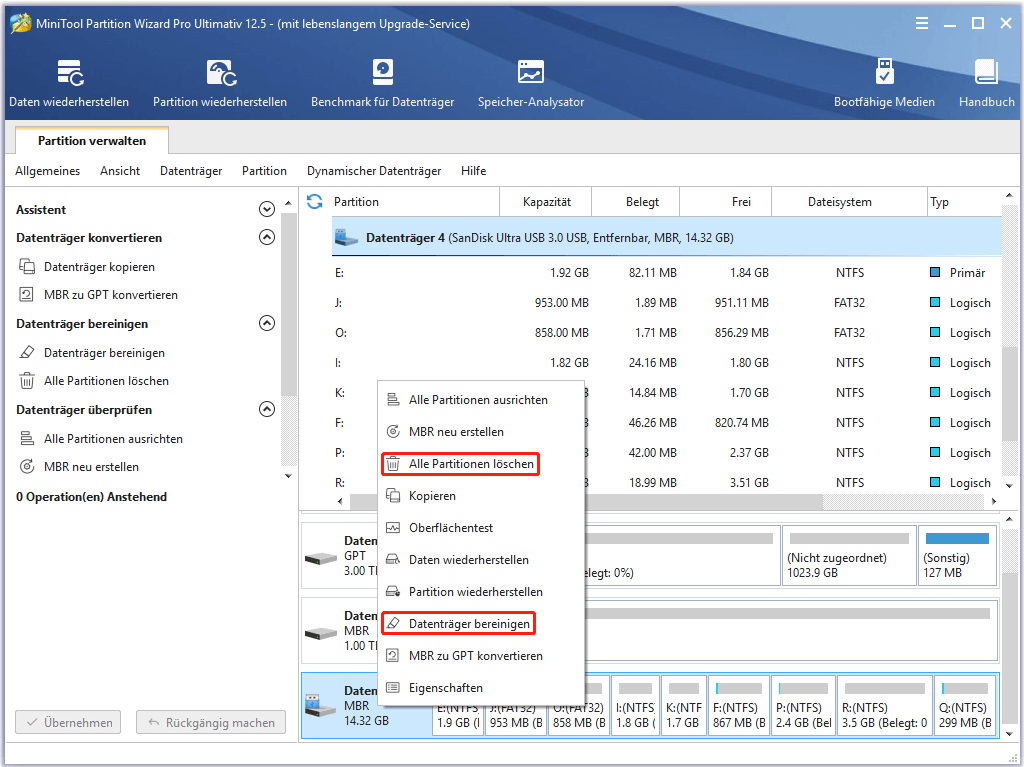Click the blue Primär color square for E:
1024x767 pixels.
coord(935,272)
